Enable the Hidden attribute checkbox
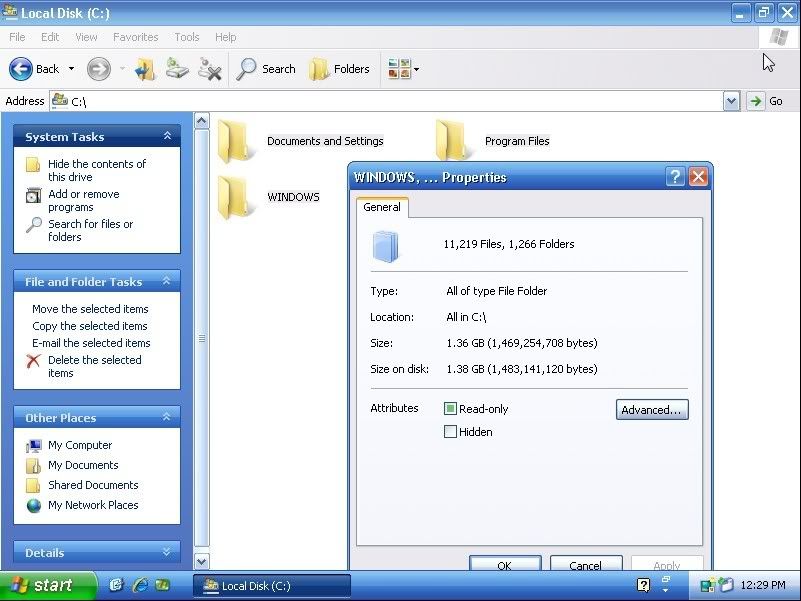This screenshot has width=801, height=601. (450, 432)
